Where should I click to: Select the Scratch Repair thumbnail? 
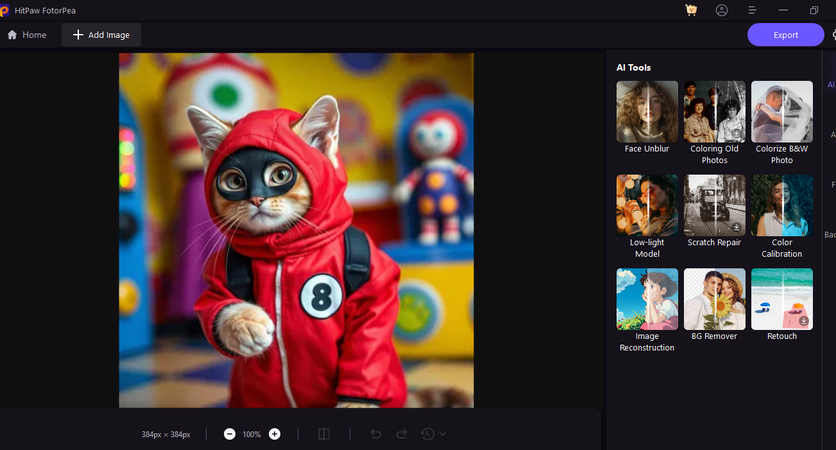point(714,205)
